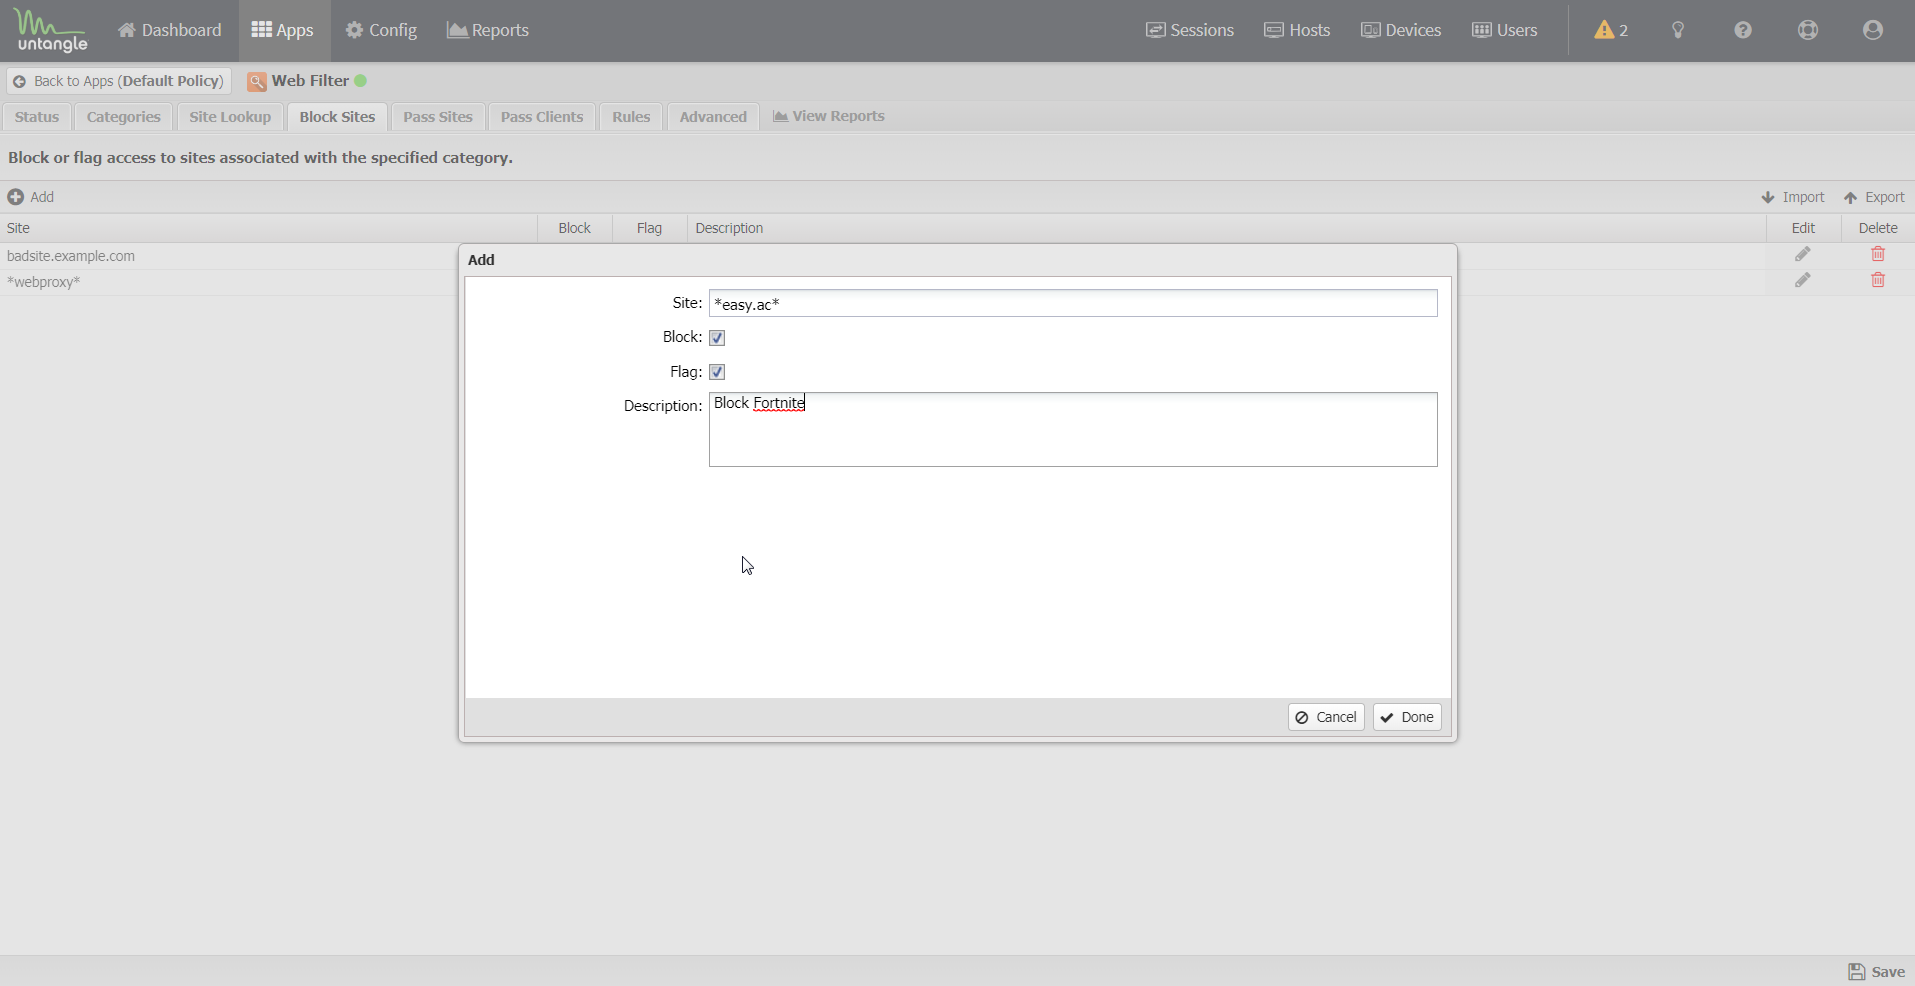
Task: Delete the badsite.example.com entry
Action: [1877, 255]
